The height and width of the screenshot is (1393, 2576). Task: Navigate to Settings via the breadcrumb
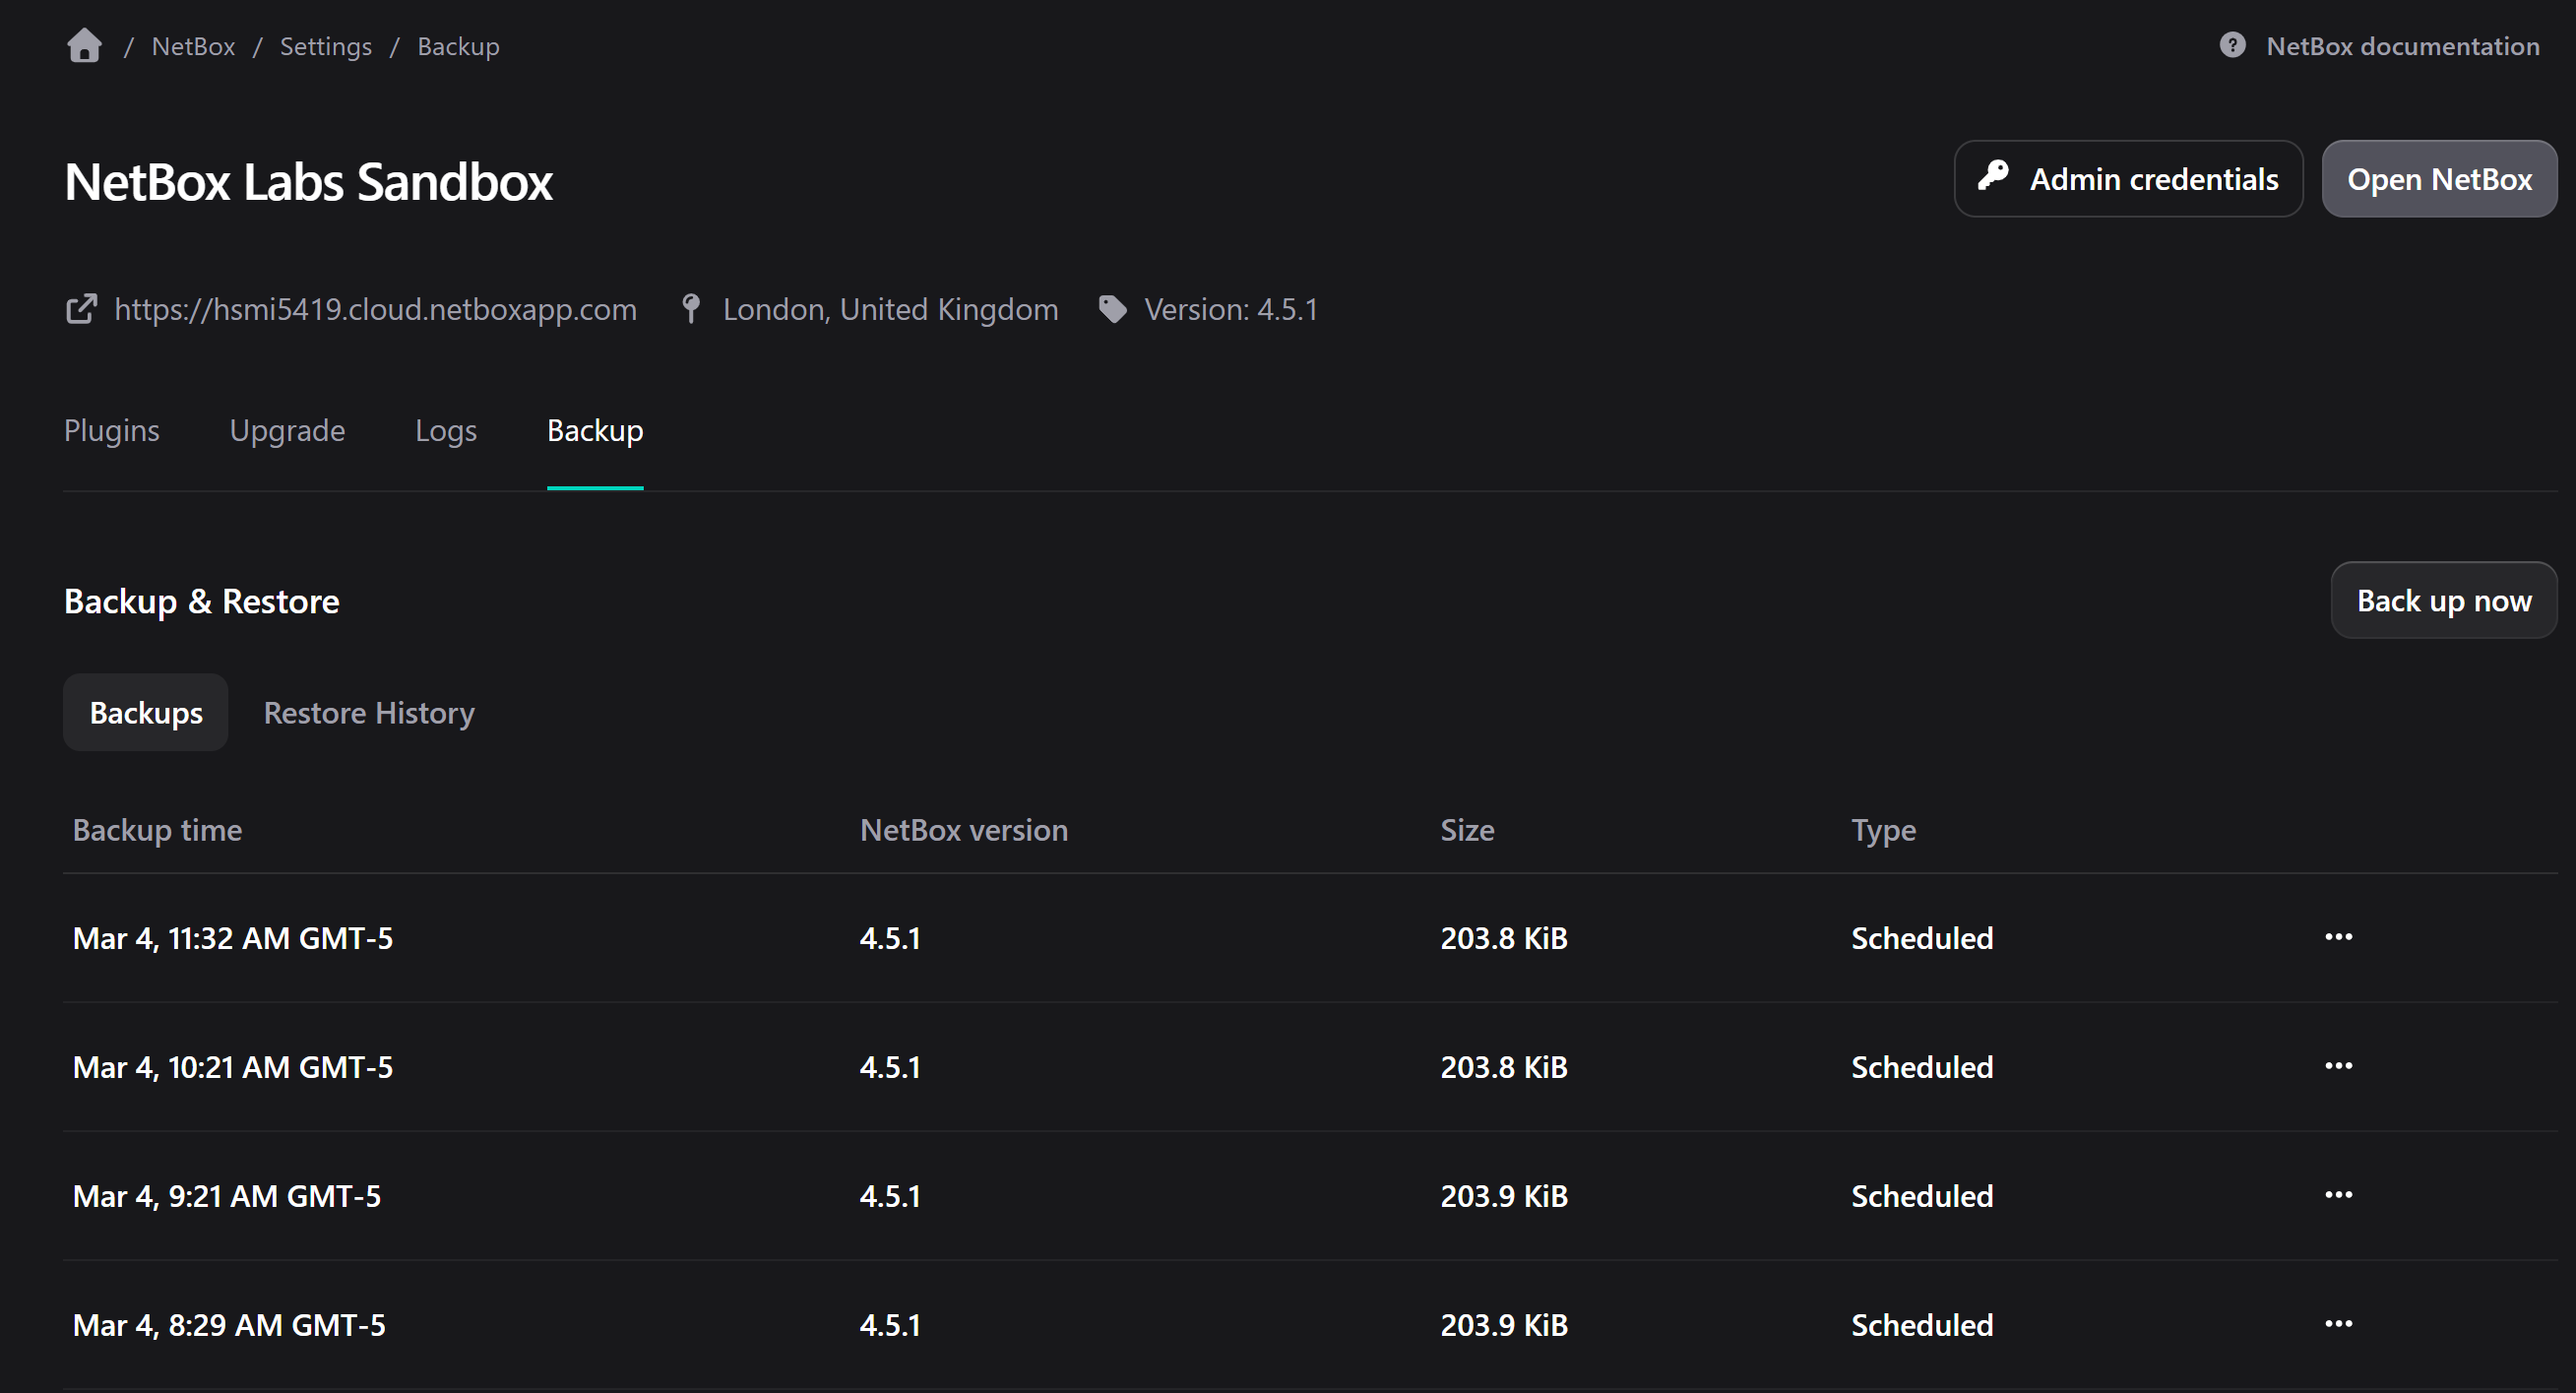325,45
